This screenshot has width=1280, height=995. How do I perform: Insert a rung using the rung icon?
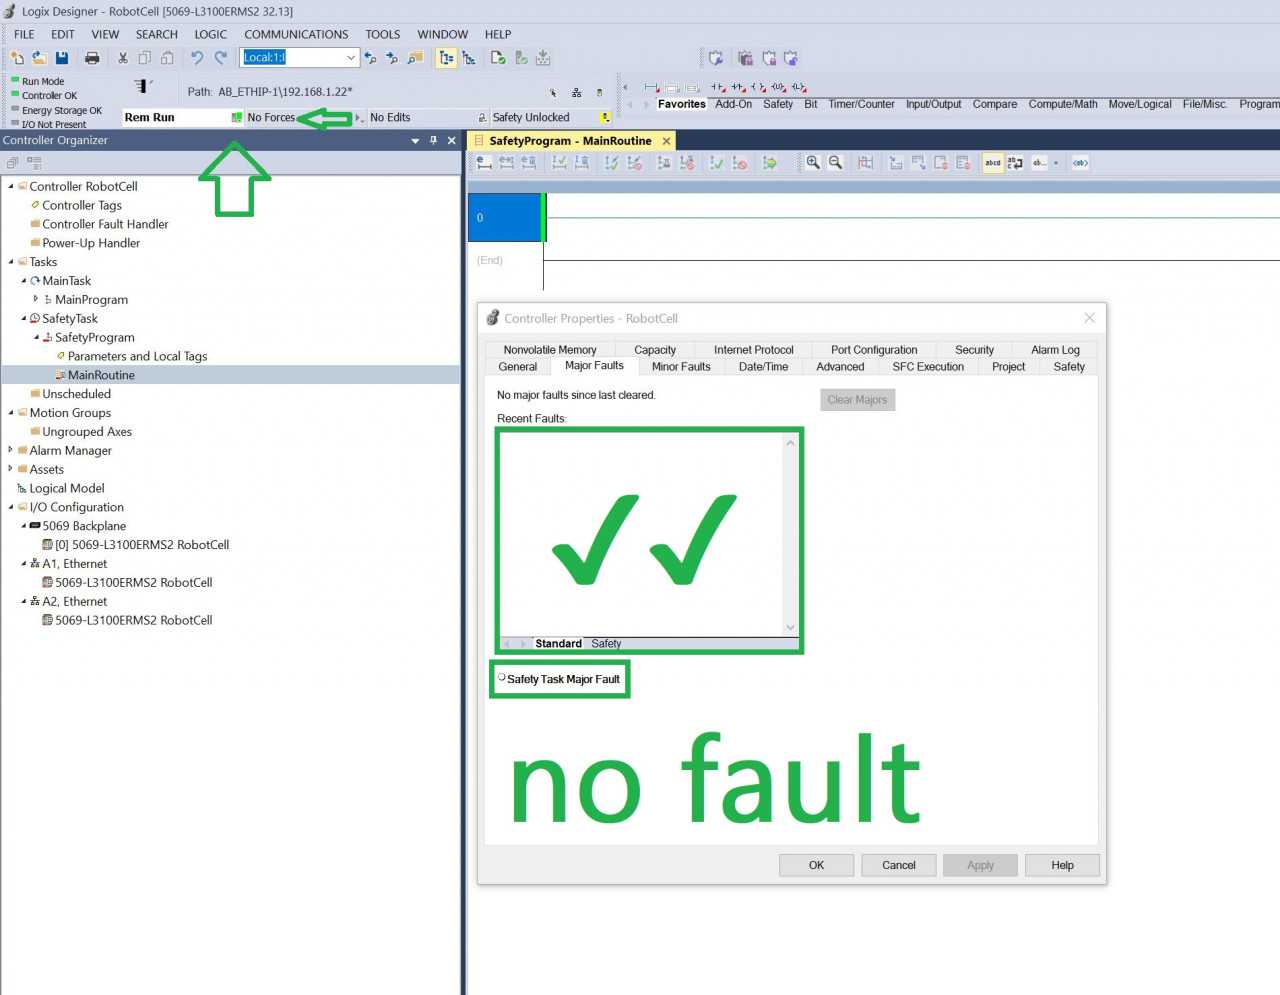coord(652,88)
